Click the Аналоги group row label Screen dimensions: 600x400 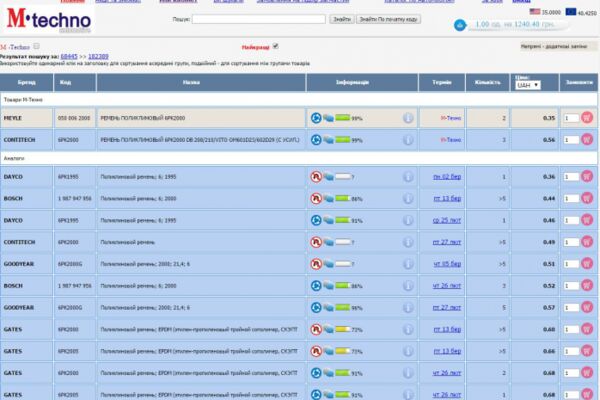click(14, 158)
